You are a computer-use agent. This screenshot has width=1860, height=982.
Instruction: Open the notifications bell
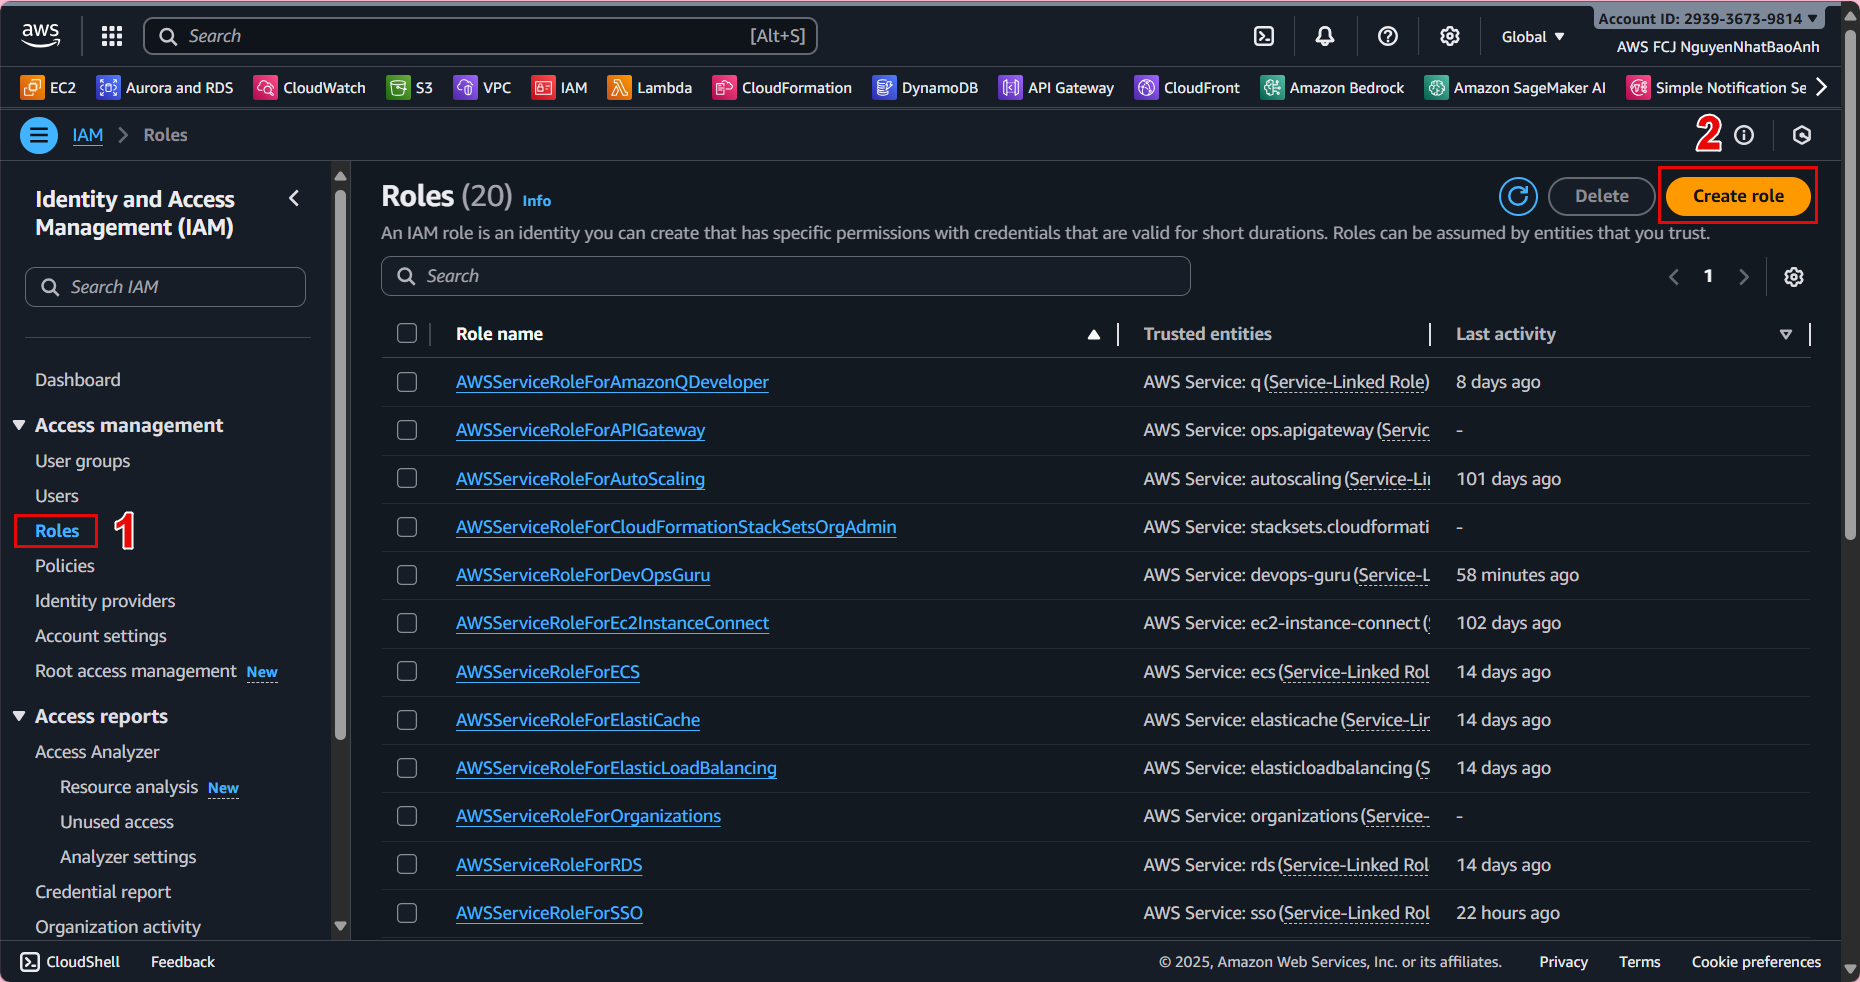(x=1324, y=36)
